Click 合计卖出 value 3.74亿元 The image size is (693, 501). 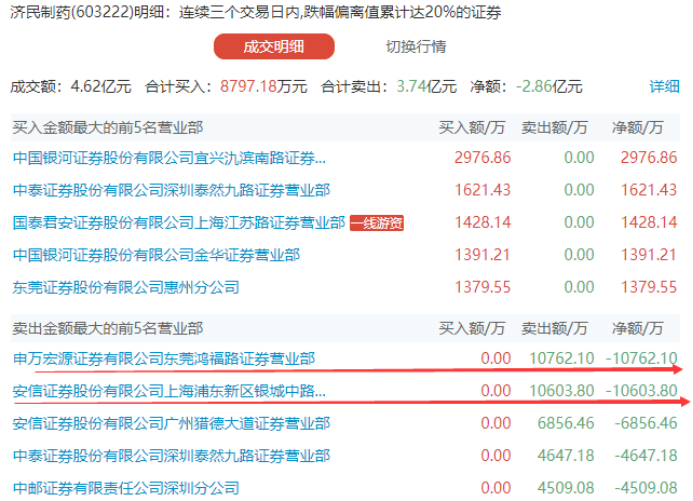point(426,86)
